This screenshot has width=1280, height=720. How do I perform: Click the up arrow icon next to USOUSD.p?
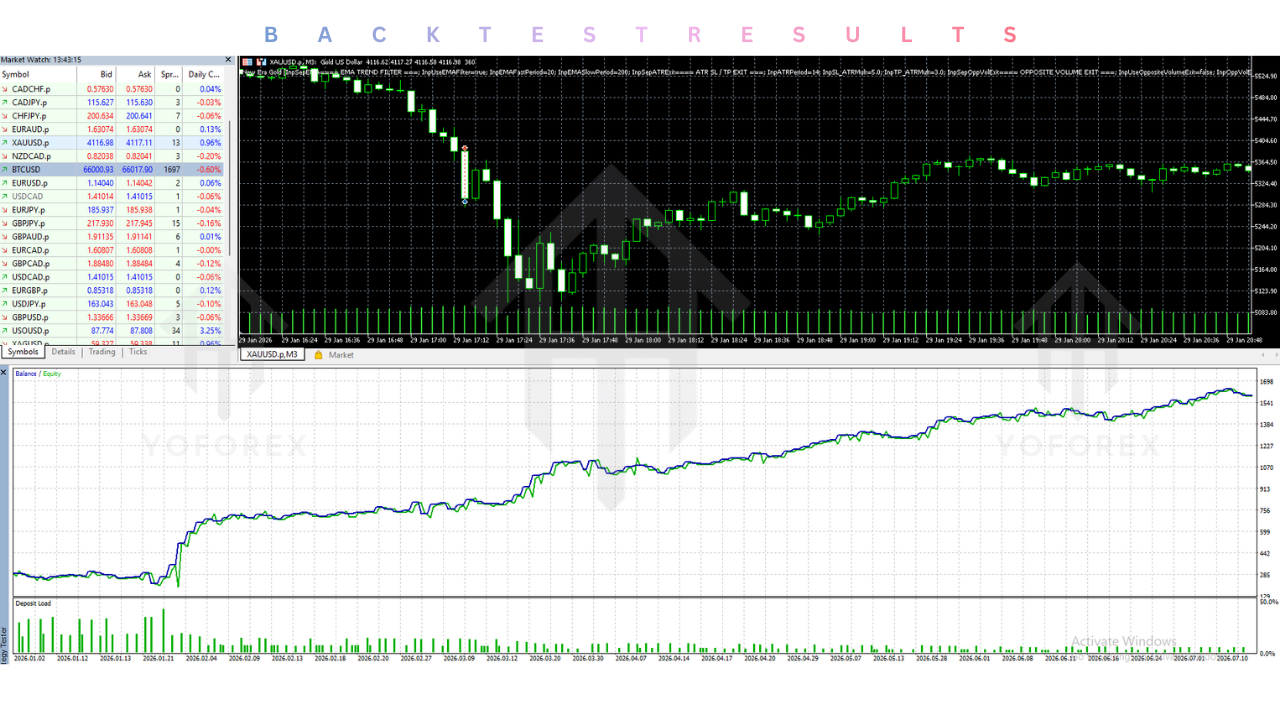6,331
